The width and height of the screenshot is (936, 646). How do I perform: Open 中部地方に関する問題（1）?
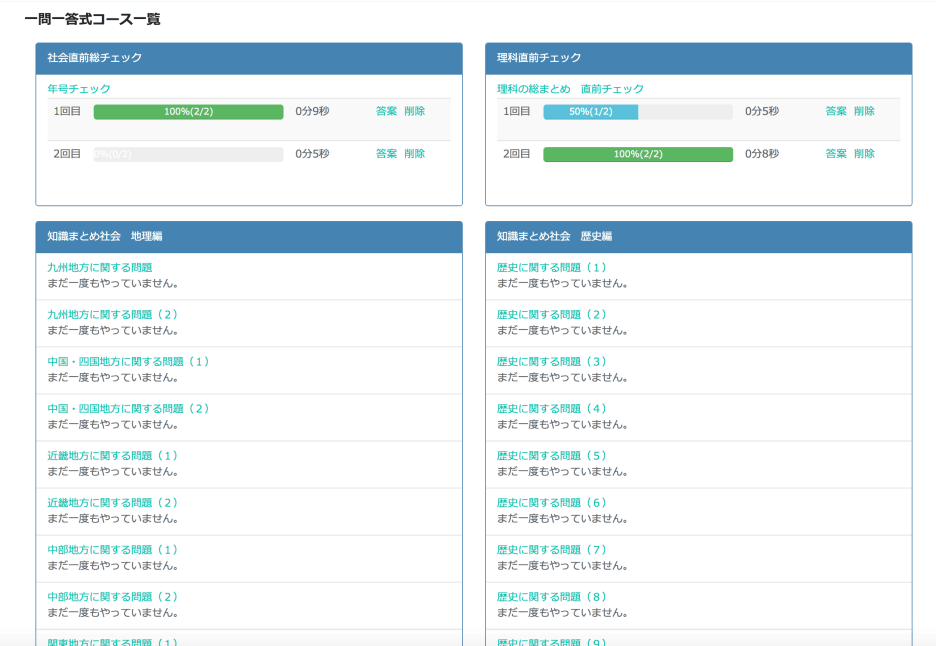[112, 550]
